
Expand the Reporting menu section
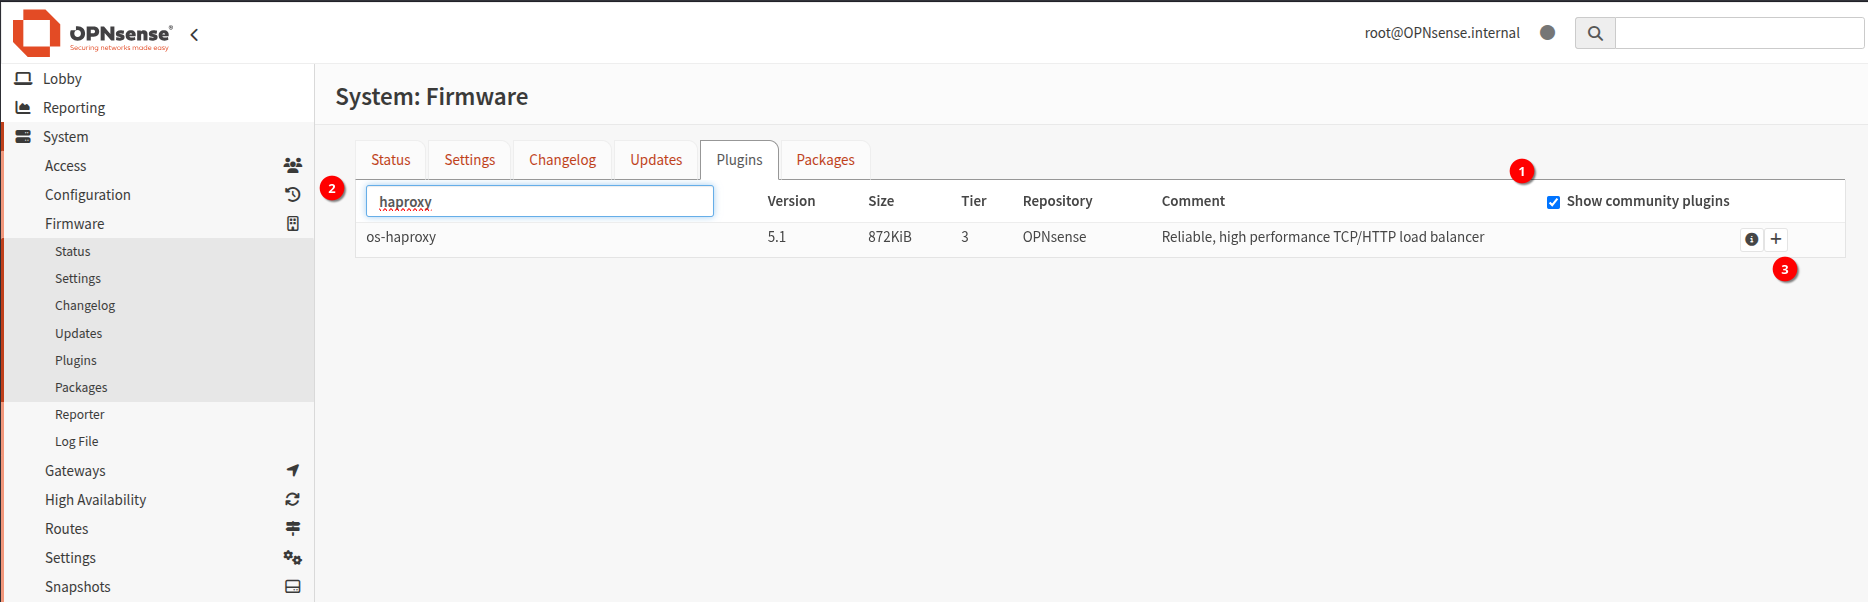[73, 108]
